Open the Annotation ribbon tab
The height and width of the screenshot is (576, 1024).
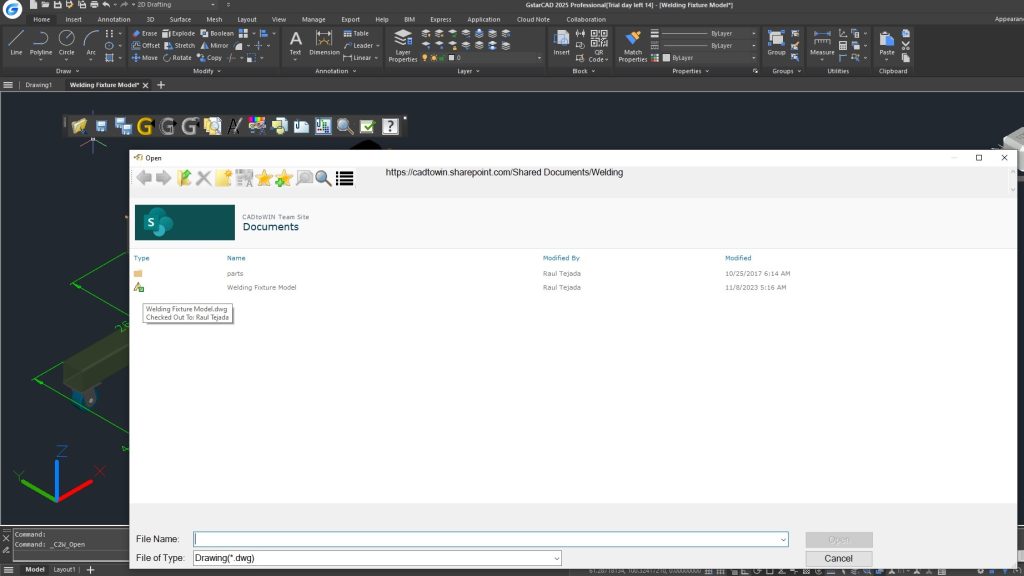pyautogui.click(x=114, y=19)
